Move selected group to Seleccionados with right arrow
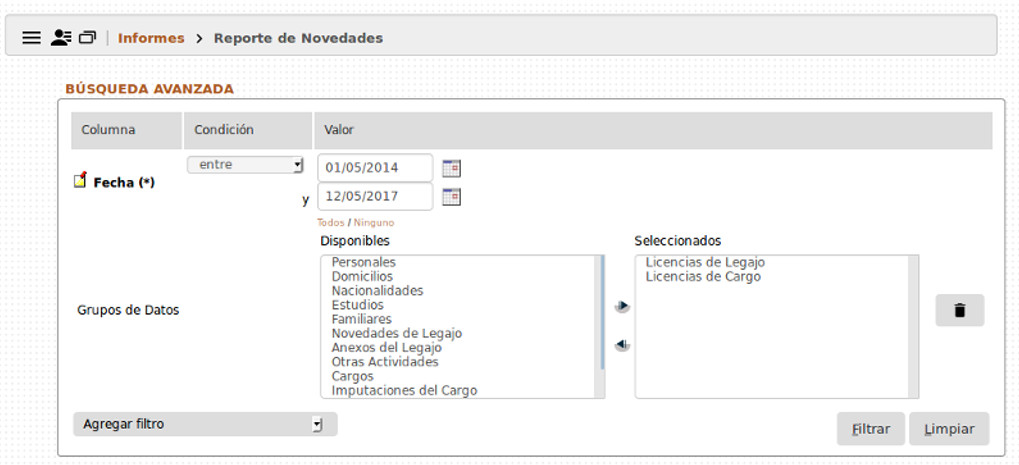 [x=622, y=307]
